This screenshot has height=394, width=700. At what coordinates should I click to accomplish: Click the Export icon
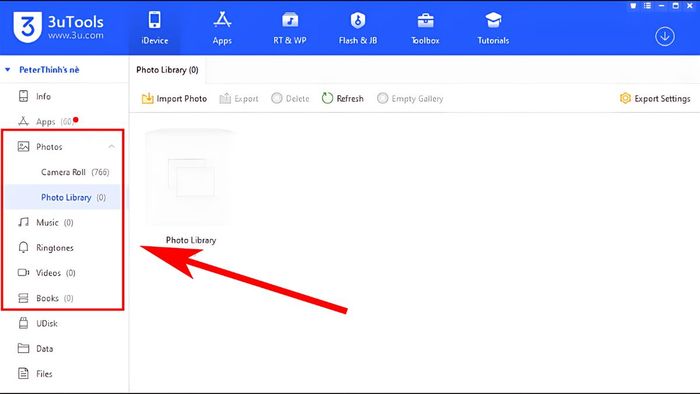[x=225, y=98]
